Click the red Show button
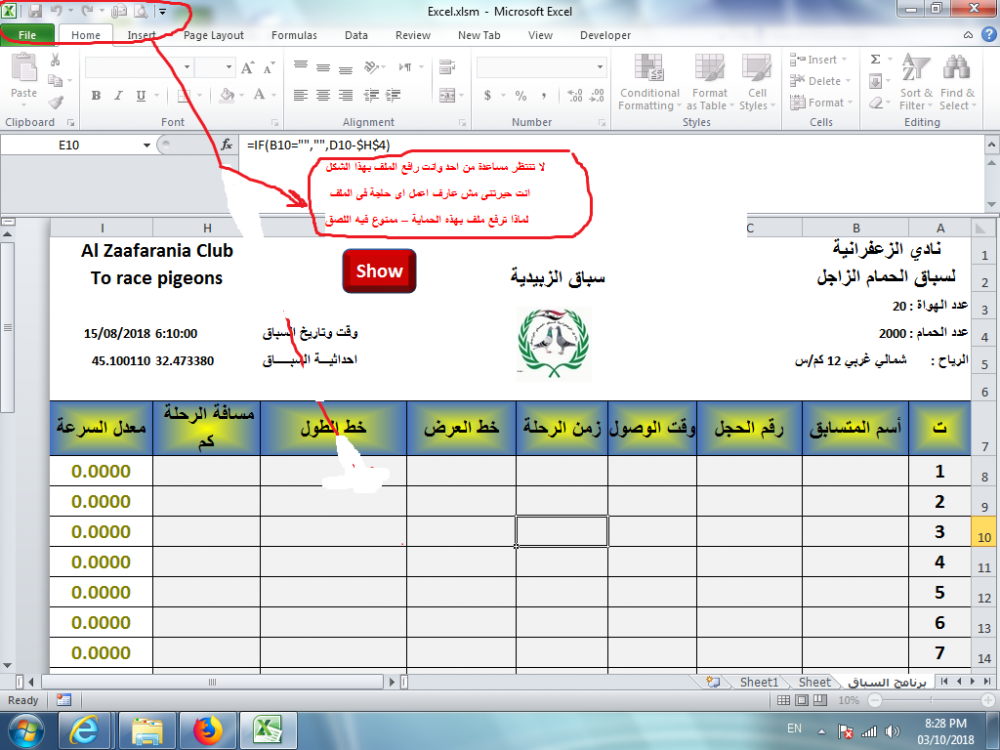This screenshot has height=750, width=1000. pyautogui.click(x=379, y=271)
